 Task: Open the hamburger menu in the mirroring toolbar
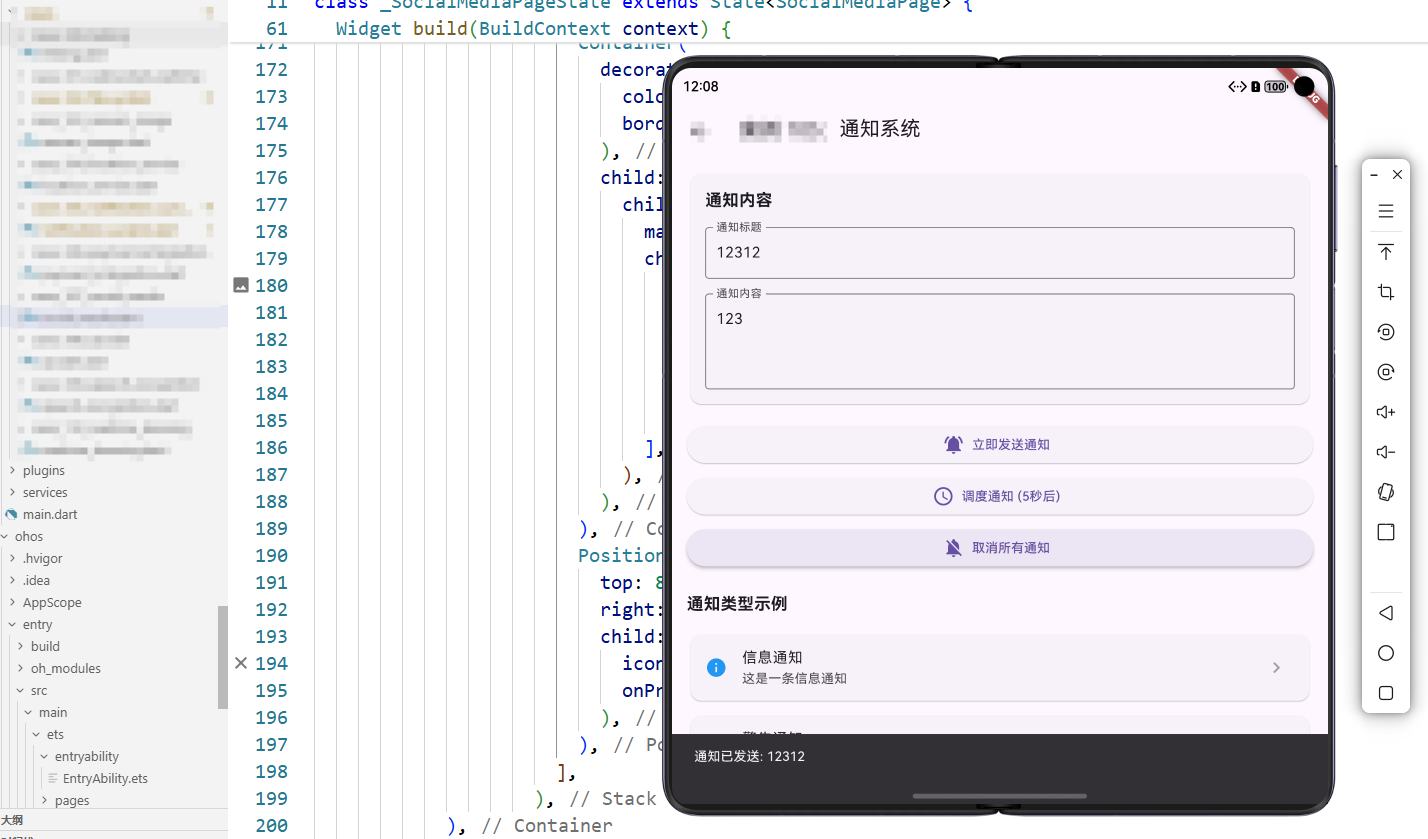1385,211
